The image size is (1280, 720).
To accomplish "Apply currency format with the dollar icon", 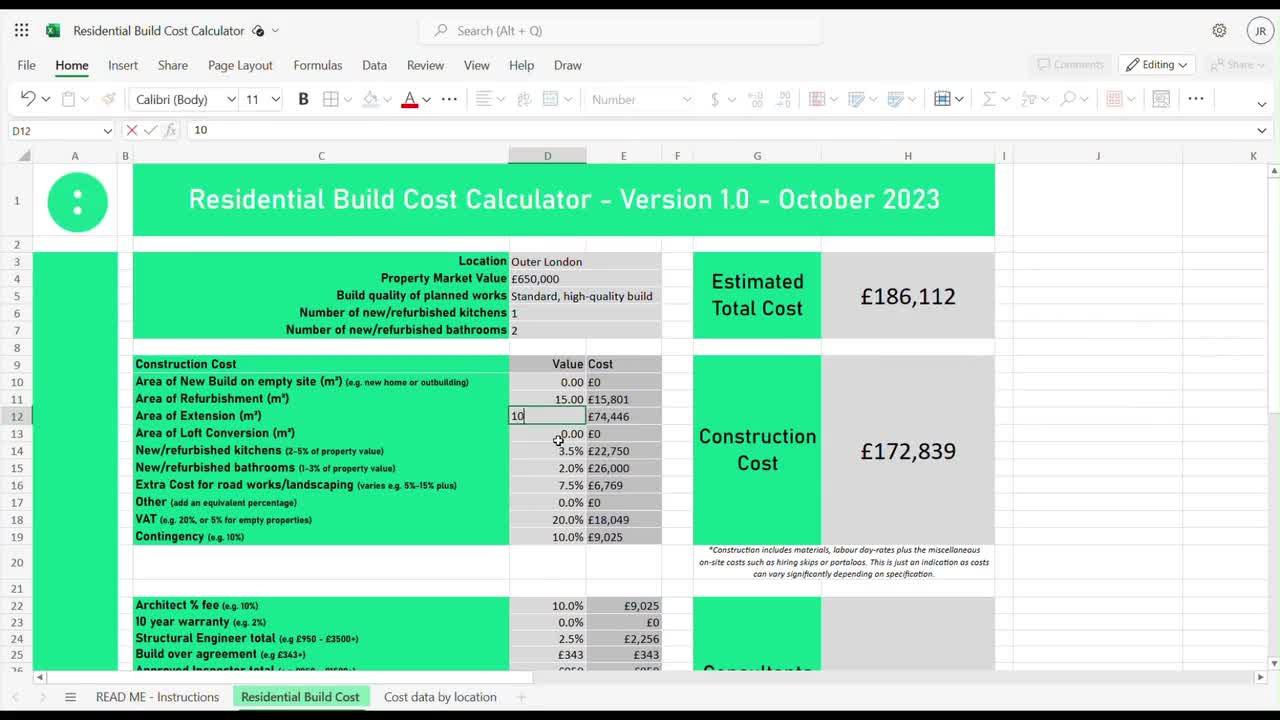I will click(x=715, y=100).
